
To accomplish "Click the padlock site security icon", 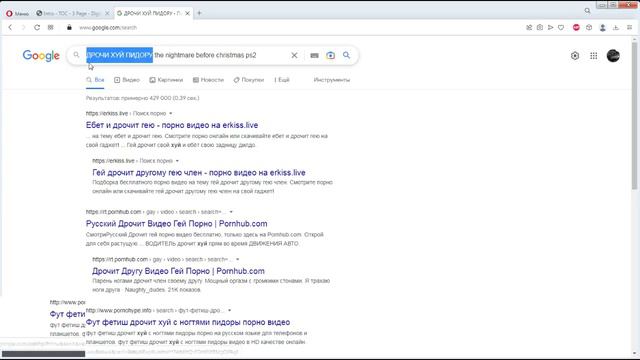I will (69, 27).
